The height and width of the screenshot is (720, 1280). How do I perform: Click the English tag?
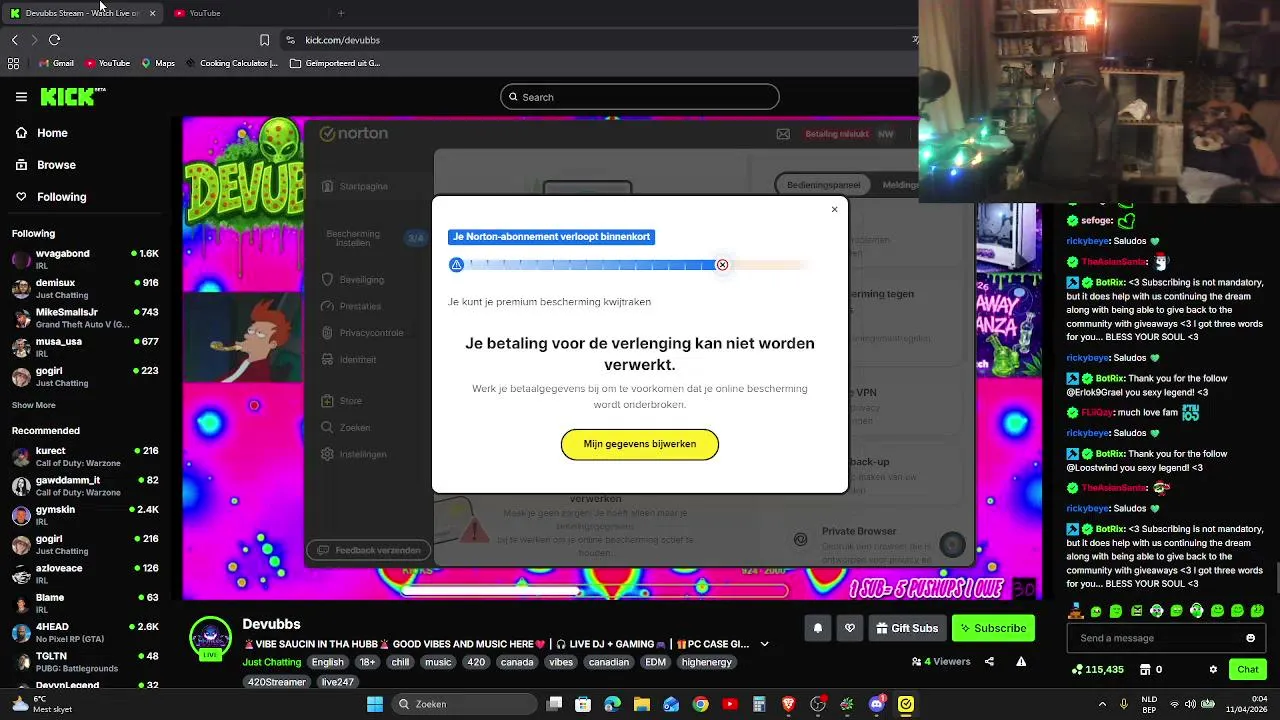[327, 662]
